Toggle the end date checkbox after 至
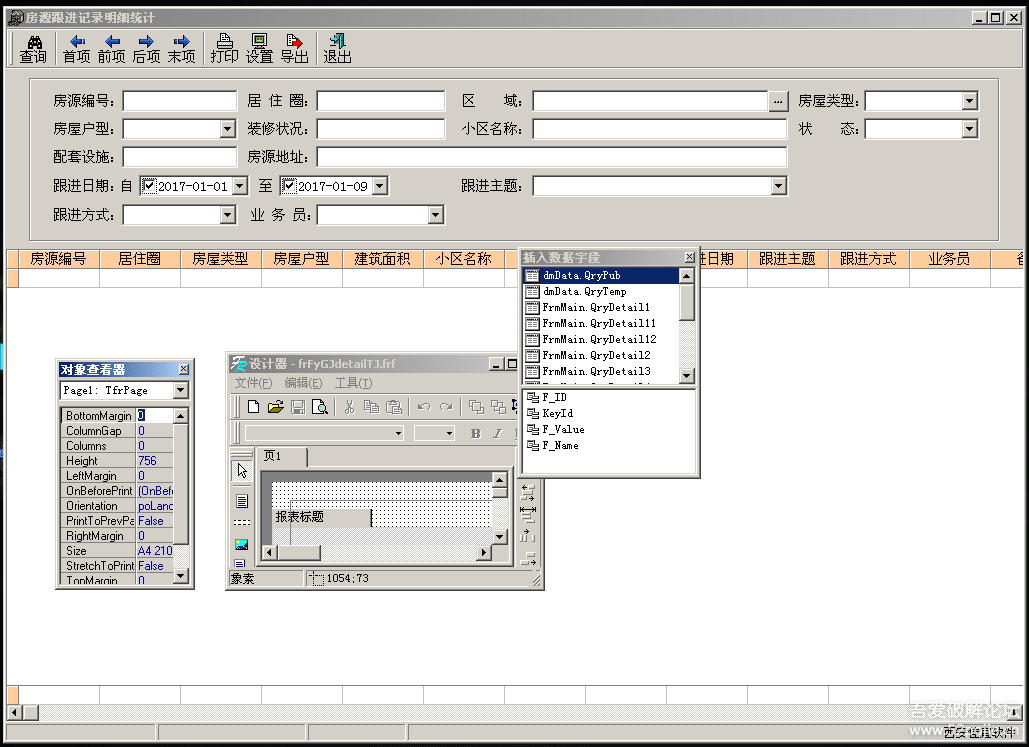Viewport: 1029px width, 747px height. pyautogui.click(x=289, y=186)
